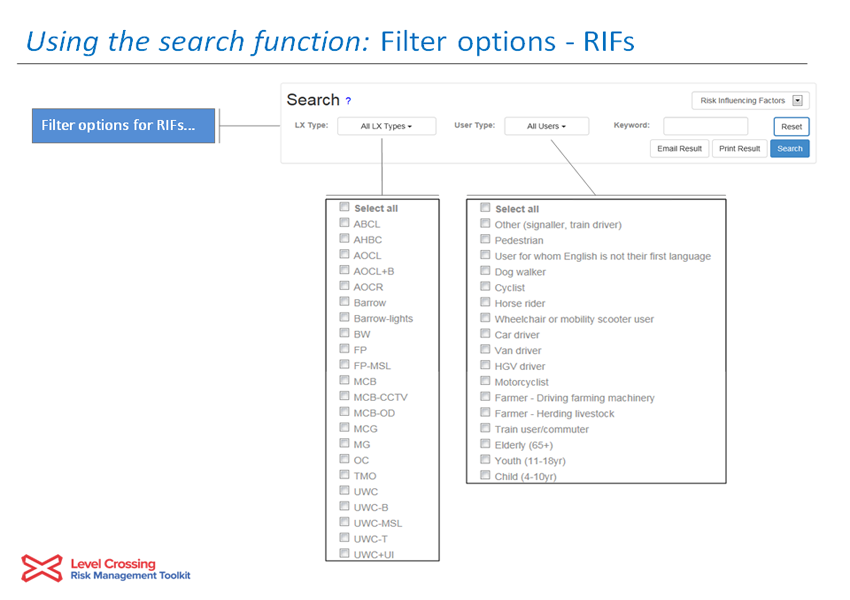Tick Select all in LX types list
Screen dimensions: 850x600
(x=344, y=207)
